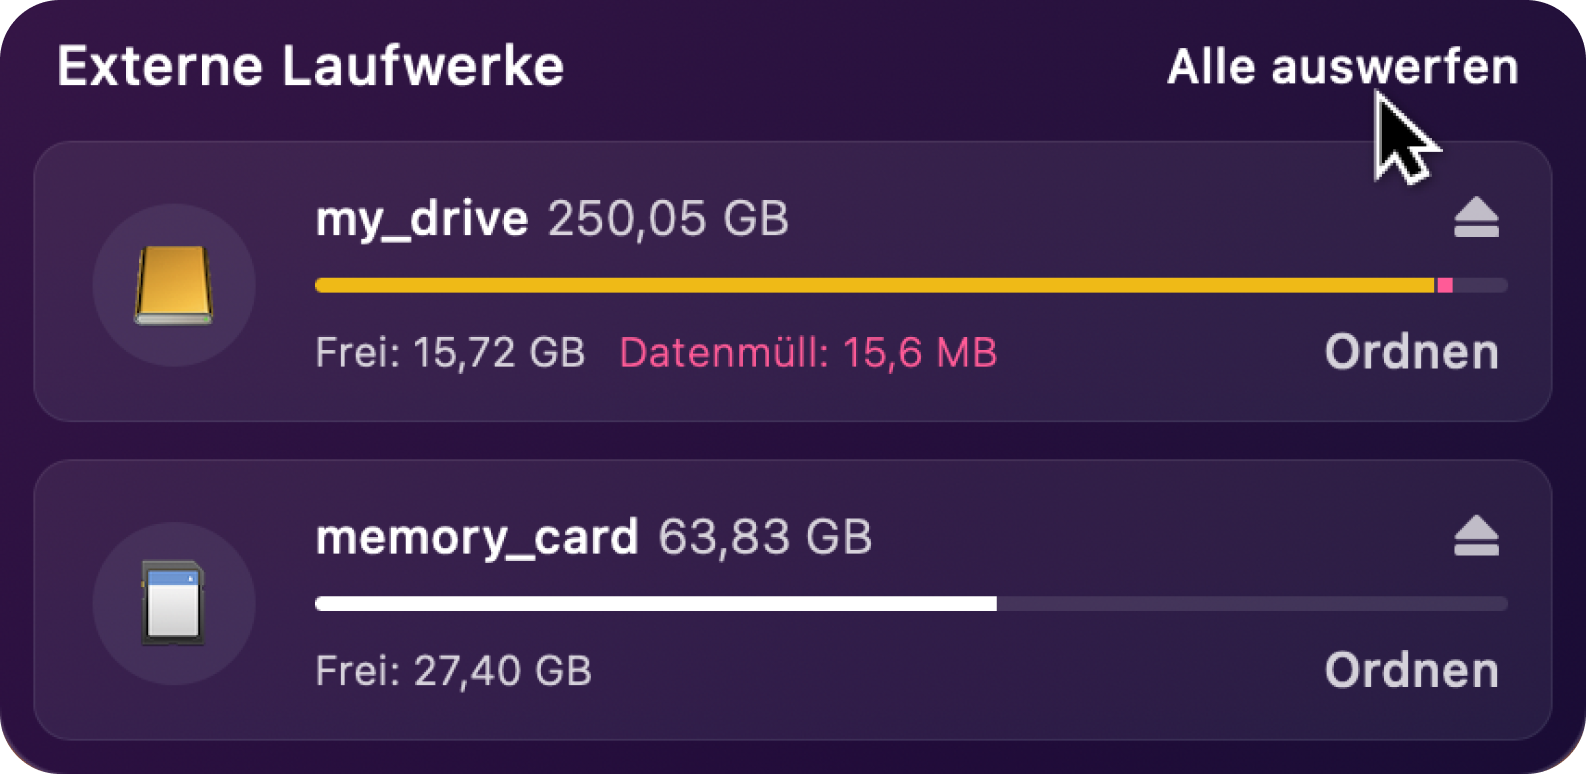The width and height of the screenshot is (1586, 774).
Task: Click the 63,83 GB capacity label
Action: (765, 537)
